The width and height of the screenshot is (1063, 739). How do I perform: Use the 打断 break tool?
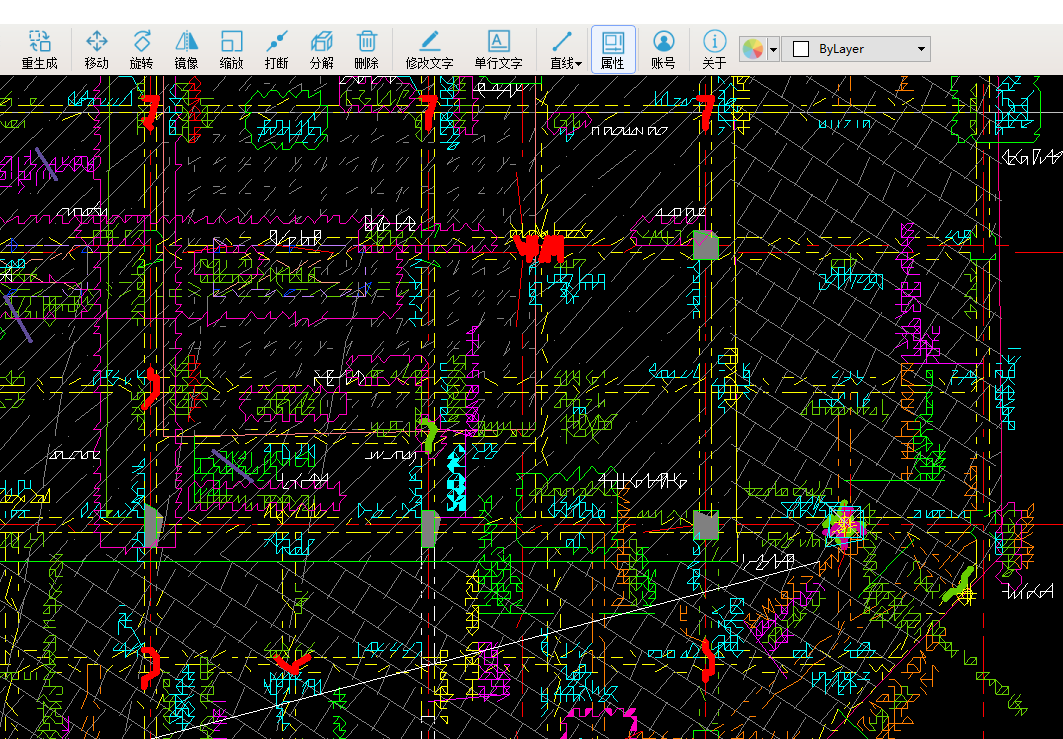tap(277, 41)
